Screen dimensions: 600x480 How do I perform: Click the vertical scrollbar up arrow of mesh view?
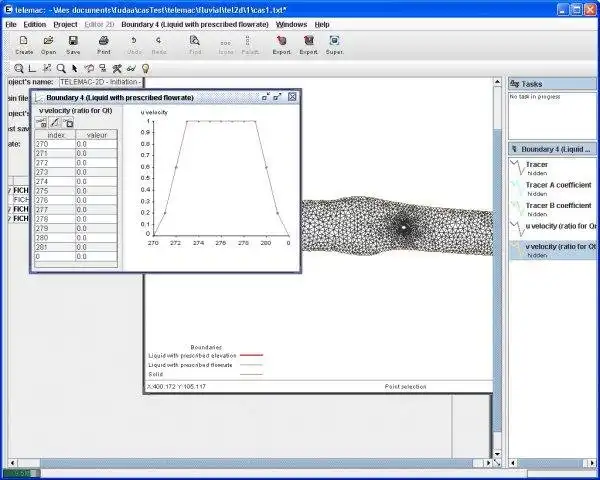pyautogui.click(x=497, y=82)
